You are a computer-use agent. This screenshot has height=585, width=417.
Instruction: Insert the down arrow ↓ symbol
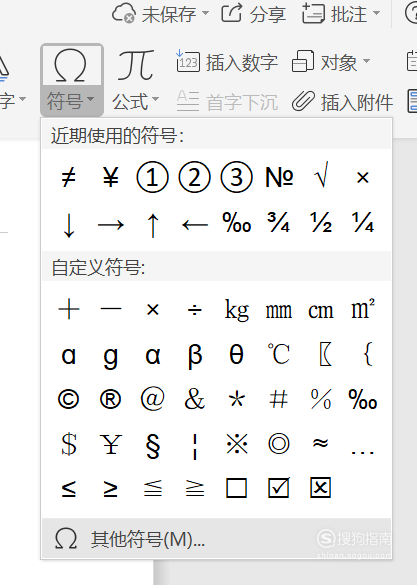pos(69,225)
